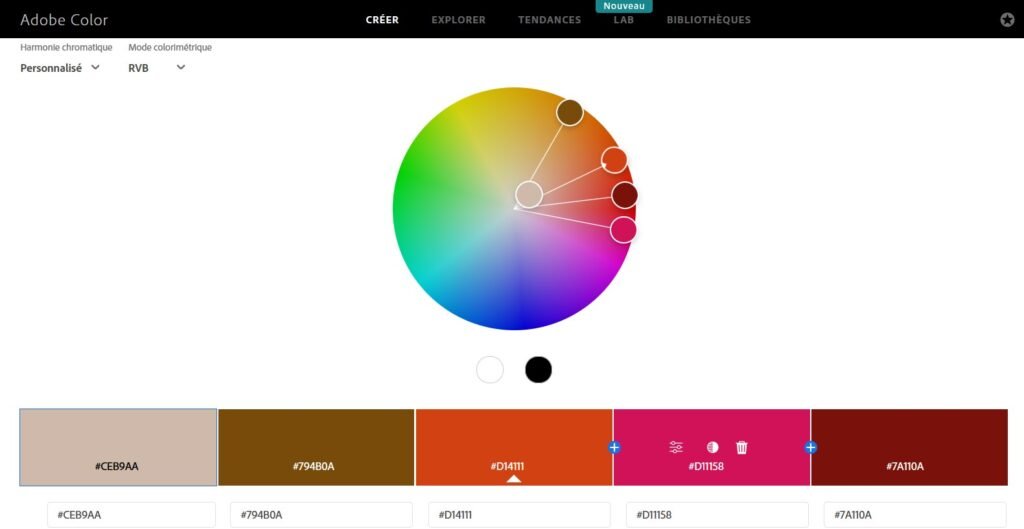1024x529 pixels.
Task: Click the #794B0A hex input field
Action: (321, 515)
